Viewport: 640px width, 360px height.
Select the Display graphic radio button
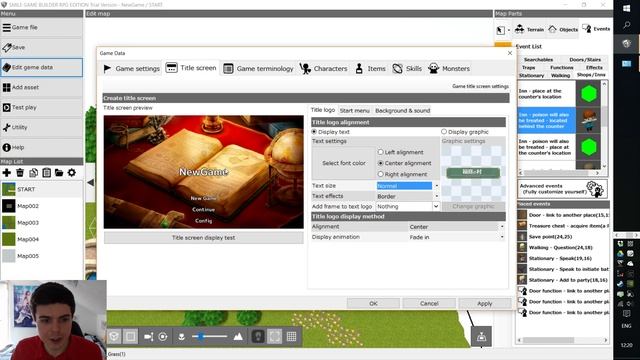click(x=444, y=132)
